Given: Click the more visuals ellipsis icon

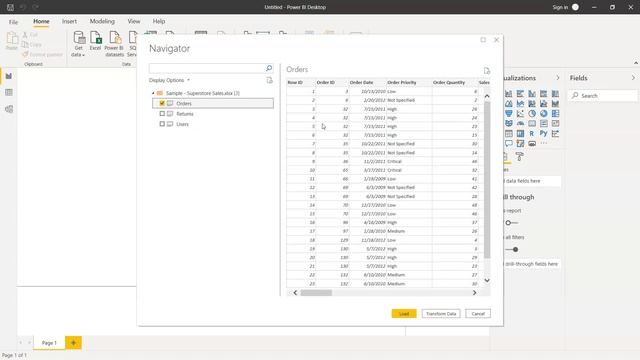Looking at the screenshot, I should point(544,144).
